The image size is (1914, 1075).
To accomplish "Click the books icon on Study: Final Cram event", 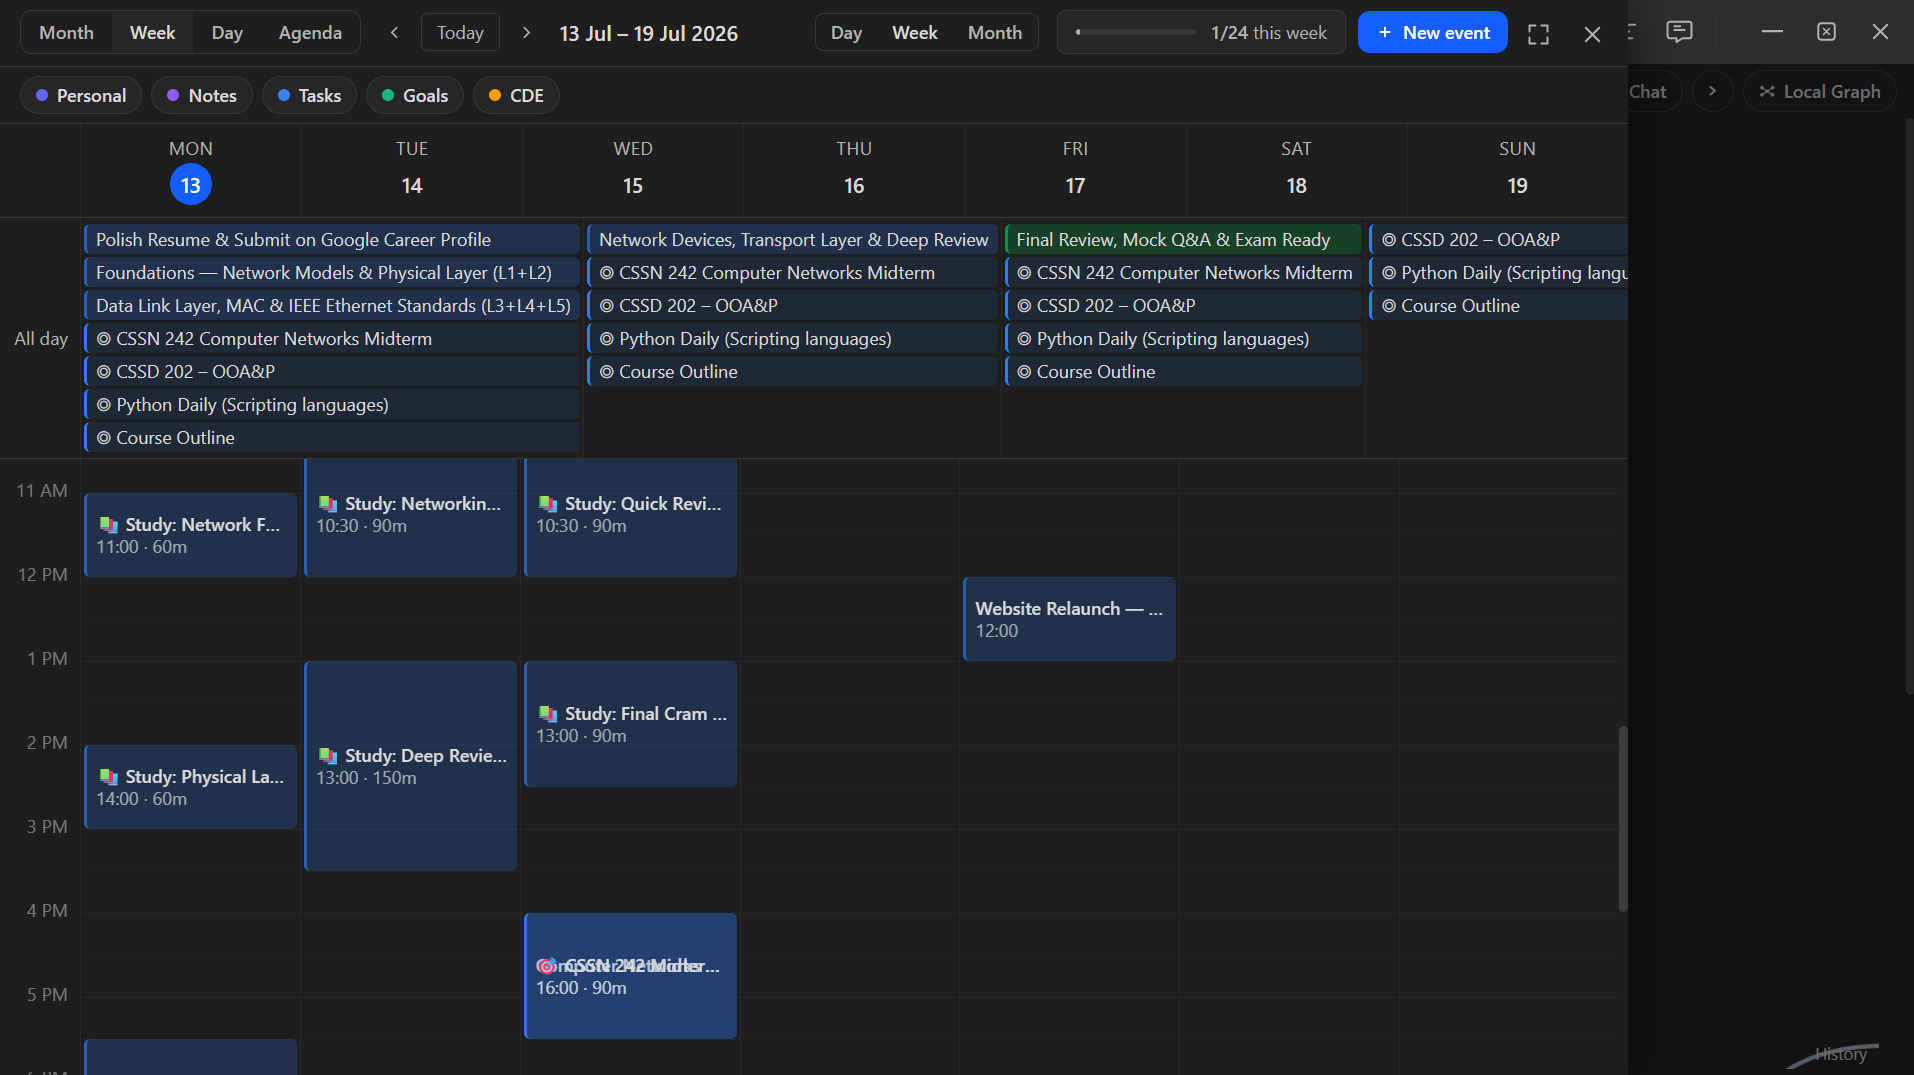I will pos(548,714).
